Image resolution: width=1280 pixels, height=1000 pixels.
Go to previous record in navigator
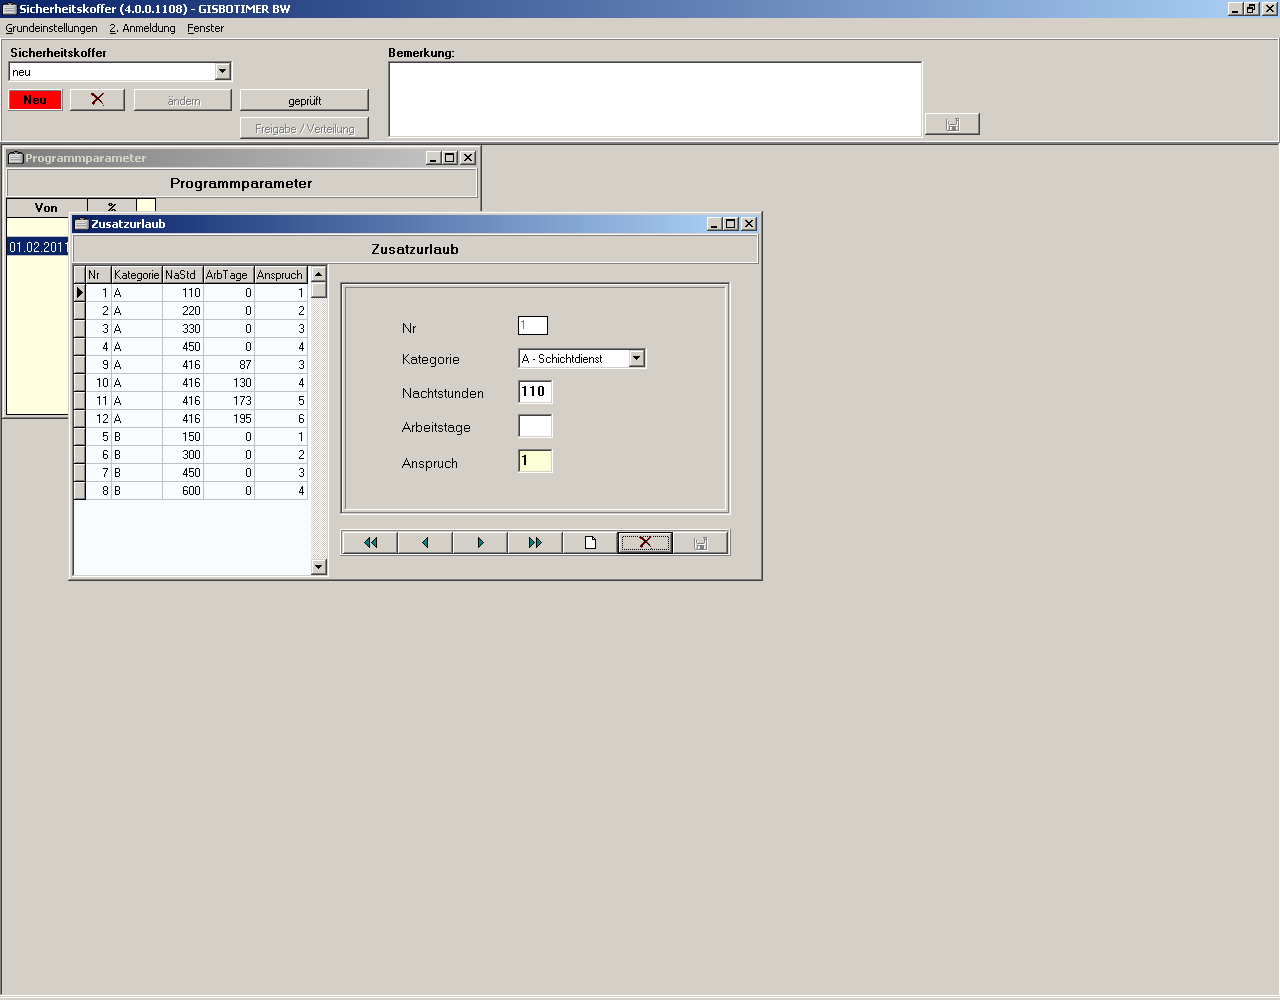tap(425, 543)
